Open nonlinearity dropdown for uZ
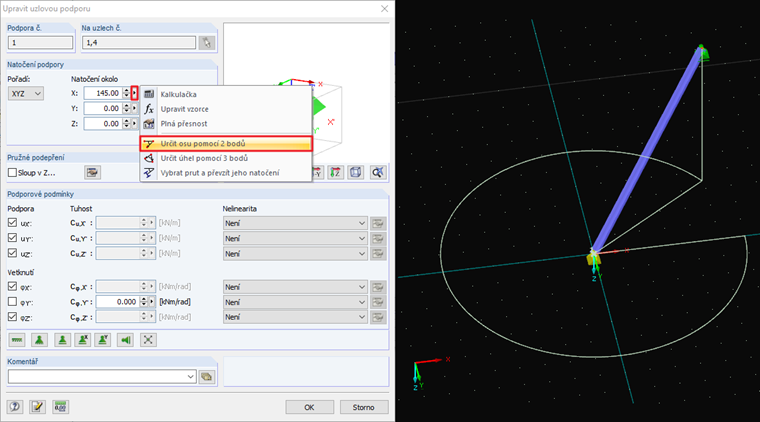The image size is (760, 422). [295, 253]
